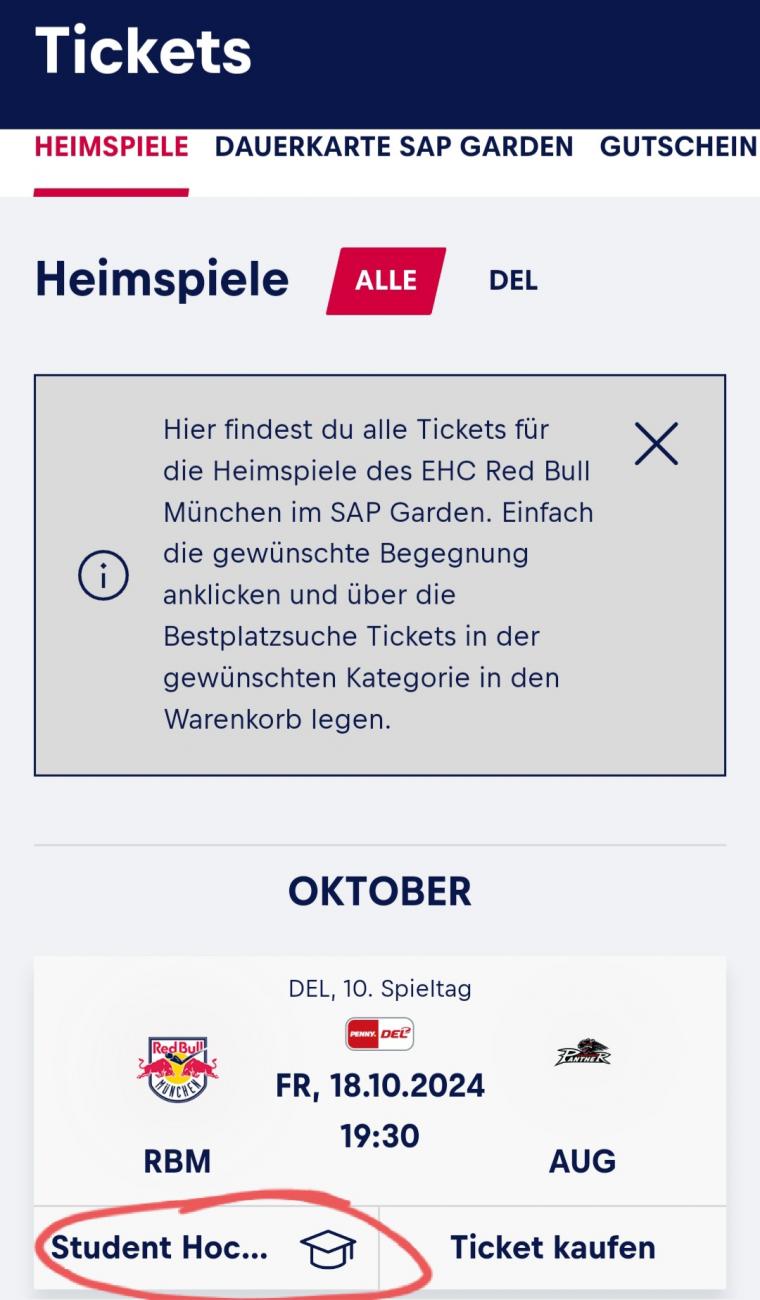Click the RBM team abbreviation
This screenshot has width=760, height=1300.
[178, 1162]
